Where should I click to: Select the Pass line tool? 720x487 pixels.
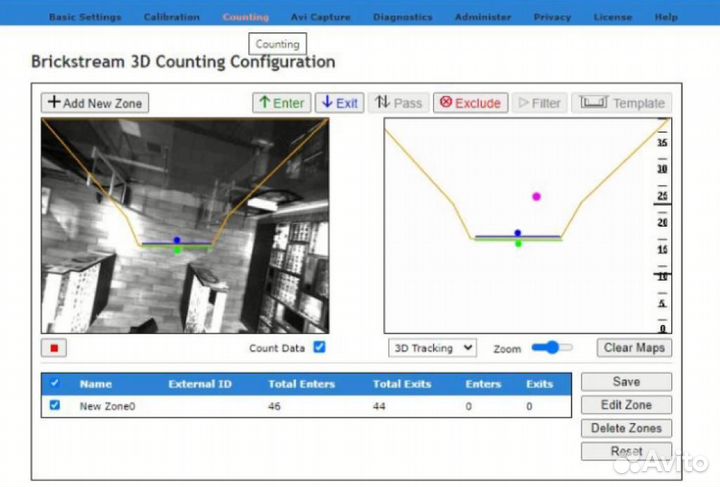(x=398, y=103)
